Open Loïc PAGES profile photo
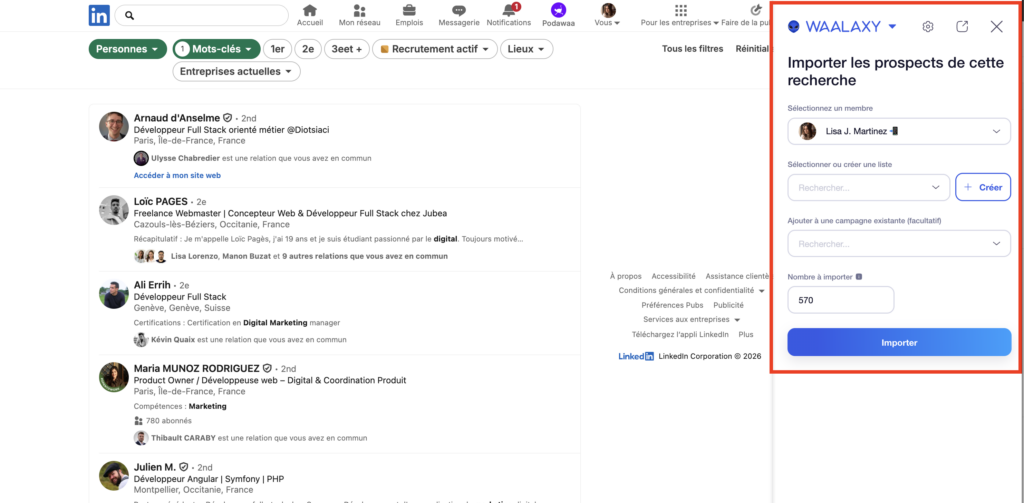 pos(114,210)
